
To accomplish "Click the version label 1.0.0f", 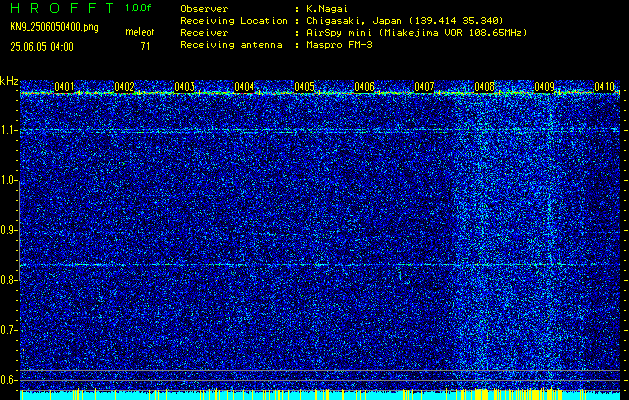I will point(138,8).
